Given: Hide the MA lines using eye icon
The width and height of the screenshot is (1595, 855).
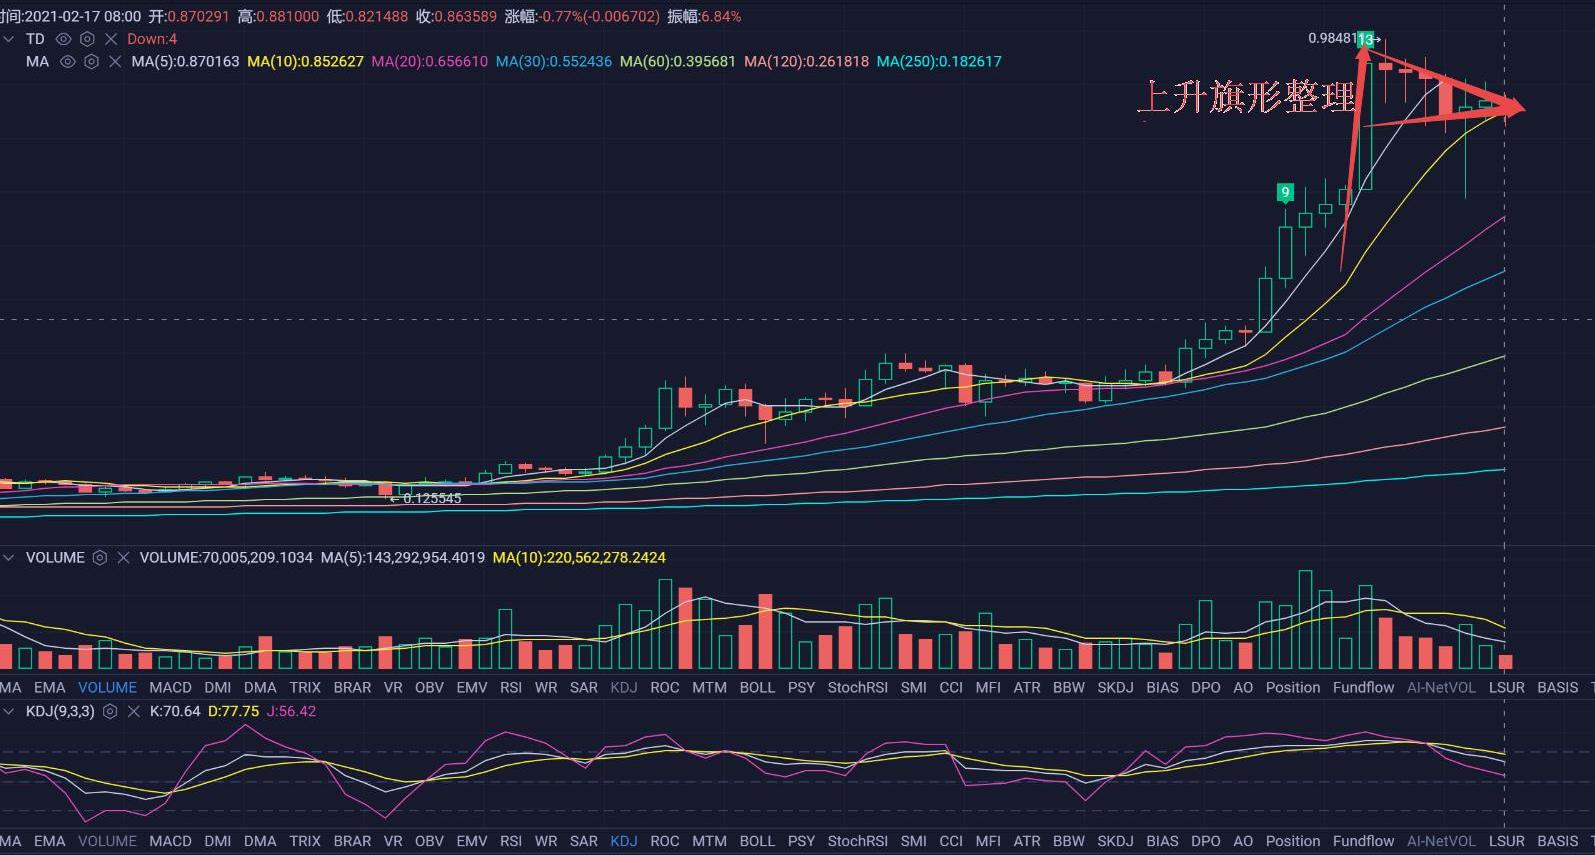Looking at the screenshot, I should click(x=67, y=61).
